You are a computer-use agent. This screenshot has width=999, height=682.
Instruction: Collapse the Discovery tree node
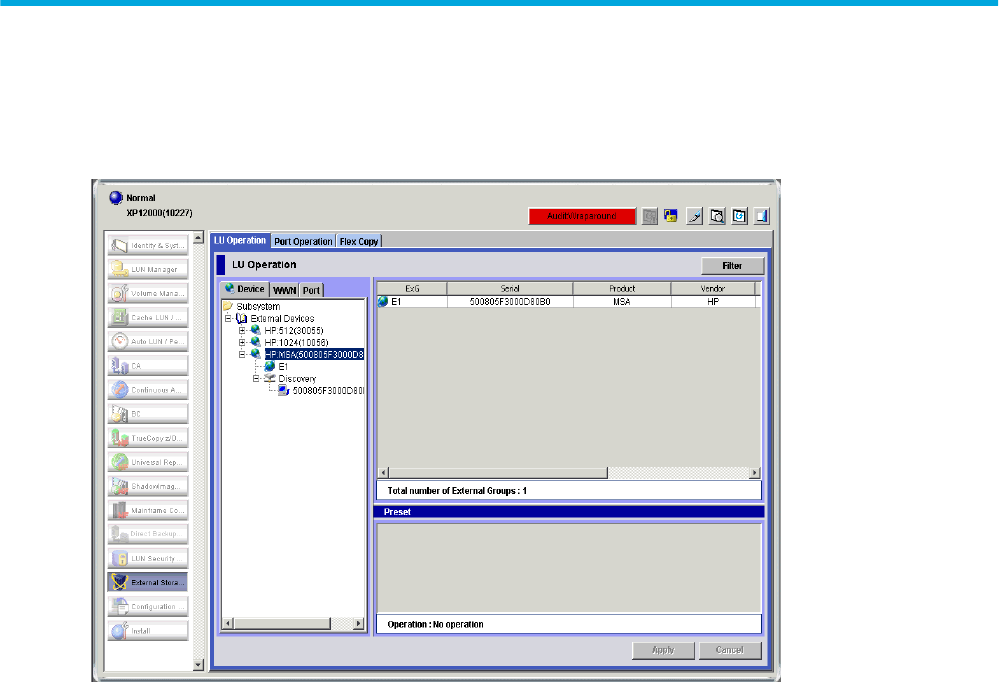(x=256, y=379)
